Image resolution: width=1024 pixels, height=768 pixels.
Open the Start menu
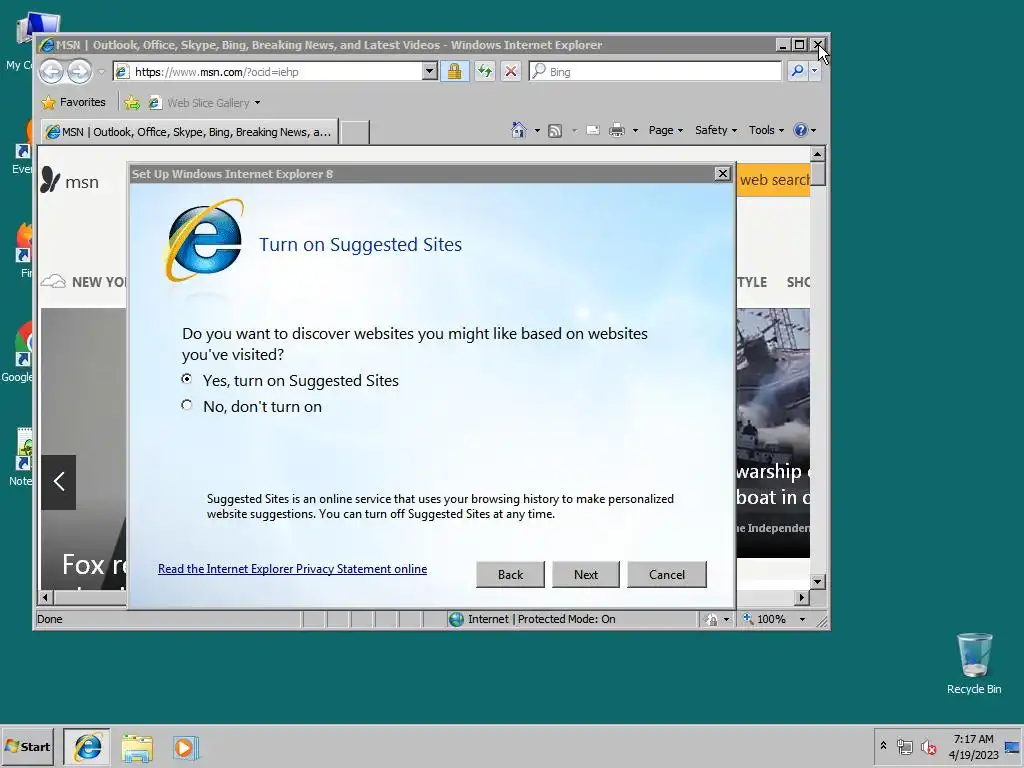pos(27,746)
